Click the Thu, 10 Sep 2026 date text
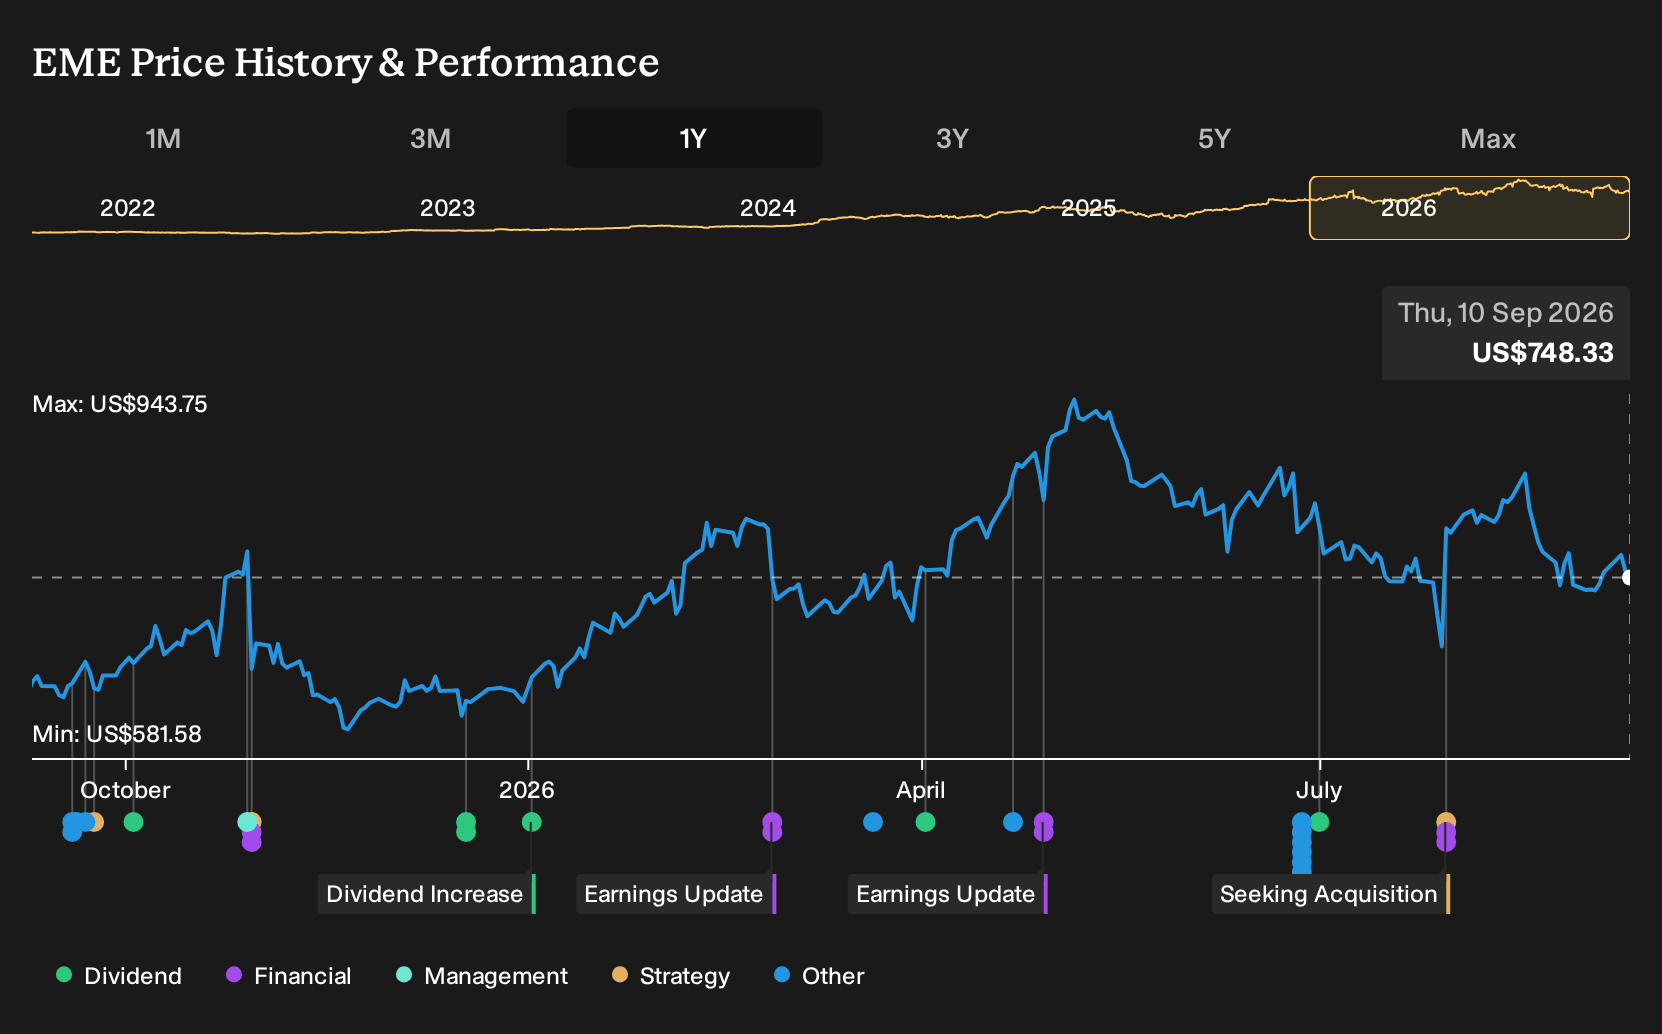The height and width of the screenshot is (1034, 1662). click(1506, 313)
